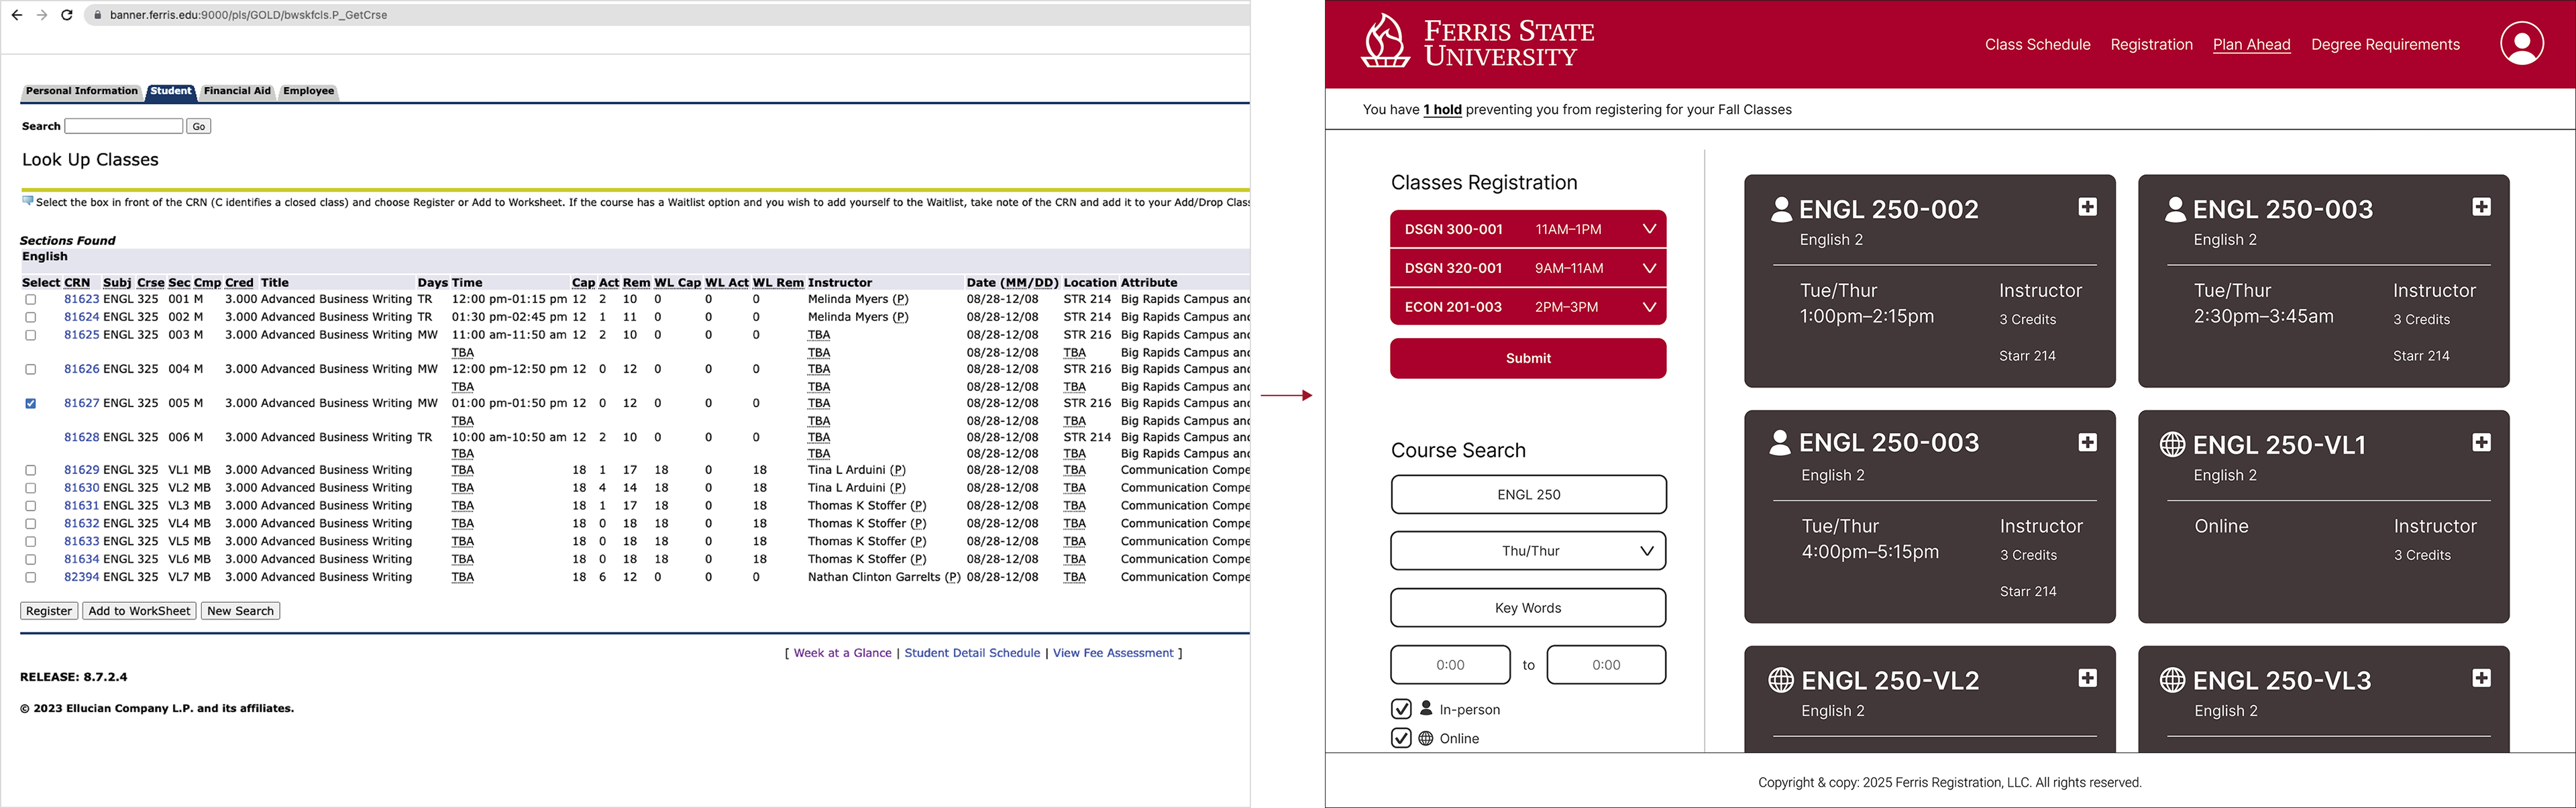Open Class Schedule in the top navigation

(x=2037, y=44)
